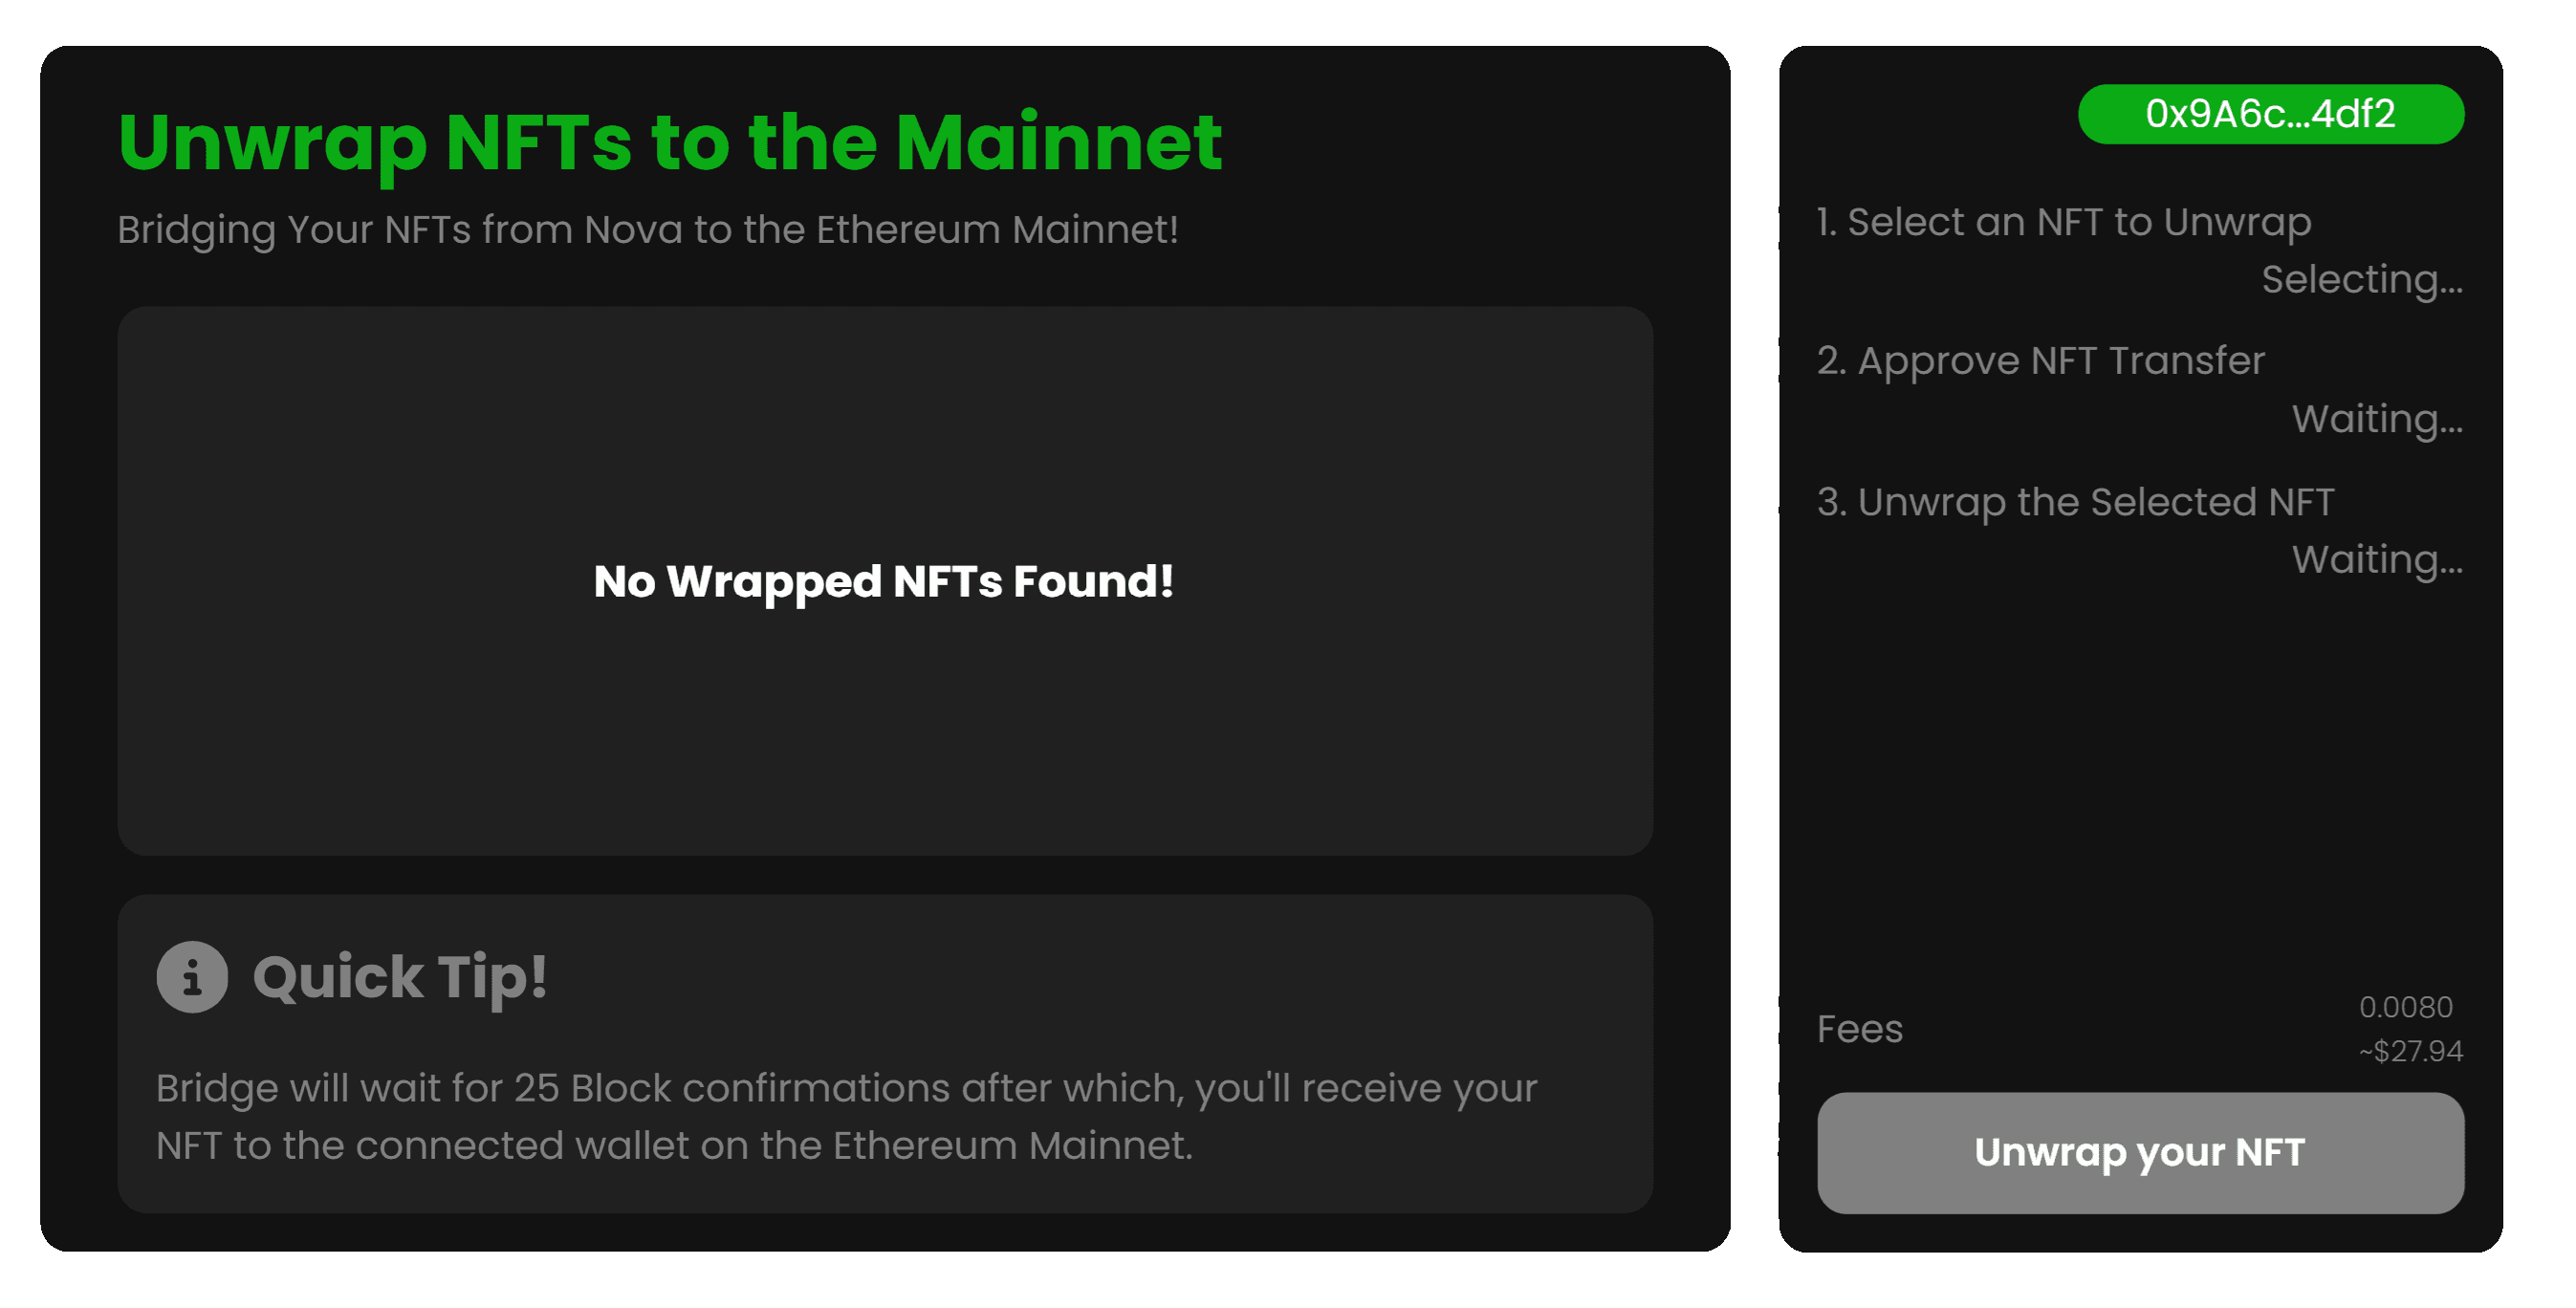Click empty space above the Fees row
Image resolution: width=2576 pixels, height=1308 pixels.
pyautogui.click(x=2140, y=800)
